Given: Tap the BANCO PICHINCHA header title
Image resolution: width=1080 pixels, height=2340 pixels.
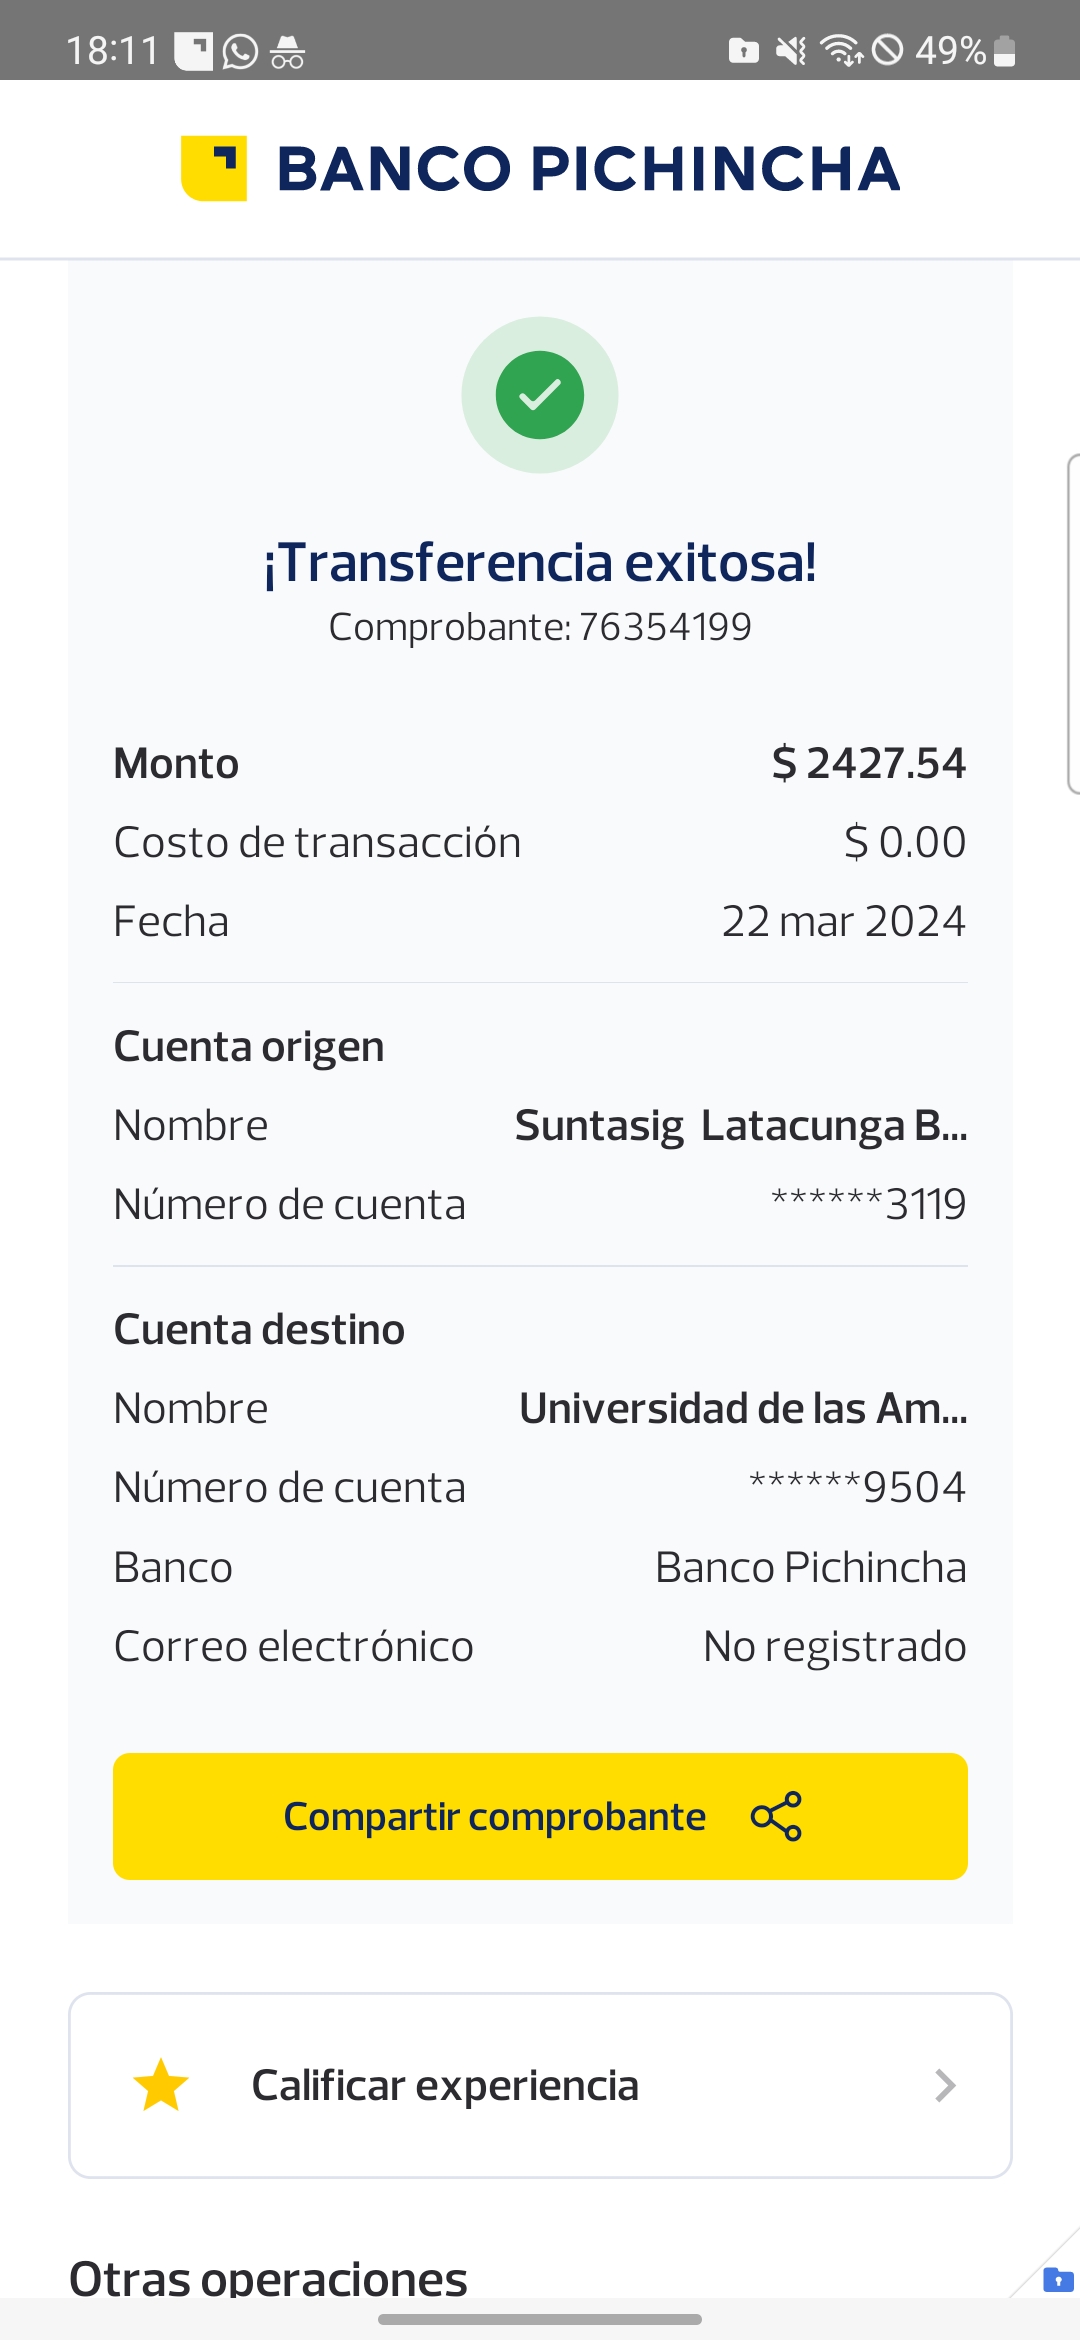Looking at the screenshot, I should 588,168.
